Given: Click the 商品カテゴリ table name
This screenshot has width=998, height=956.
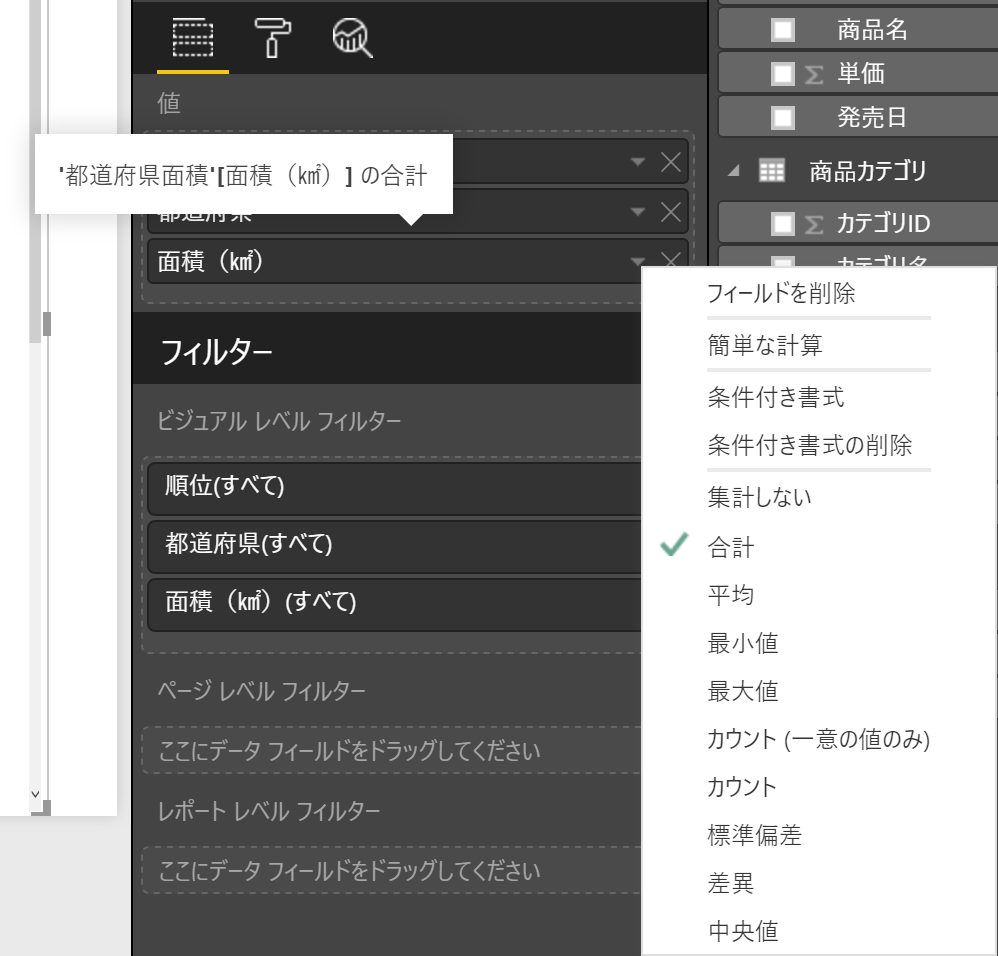Looking at the screenshot, I should (868, 171).
